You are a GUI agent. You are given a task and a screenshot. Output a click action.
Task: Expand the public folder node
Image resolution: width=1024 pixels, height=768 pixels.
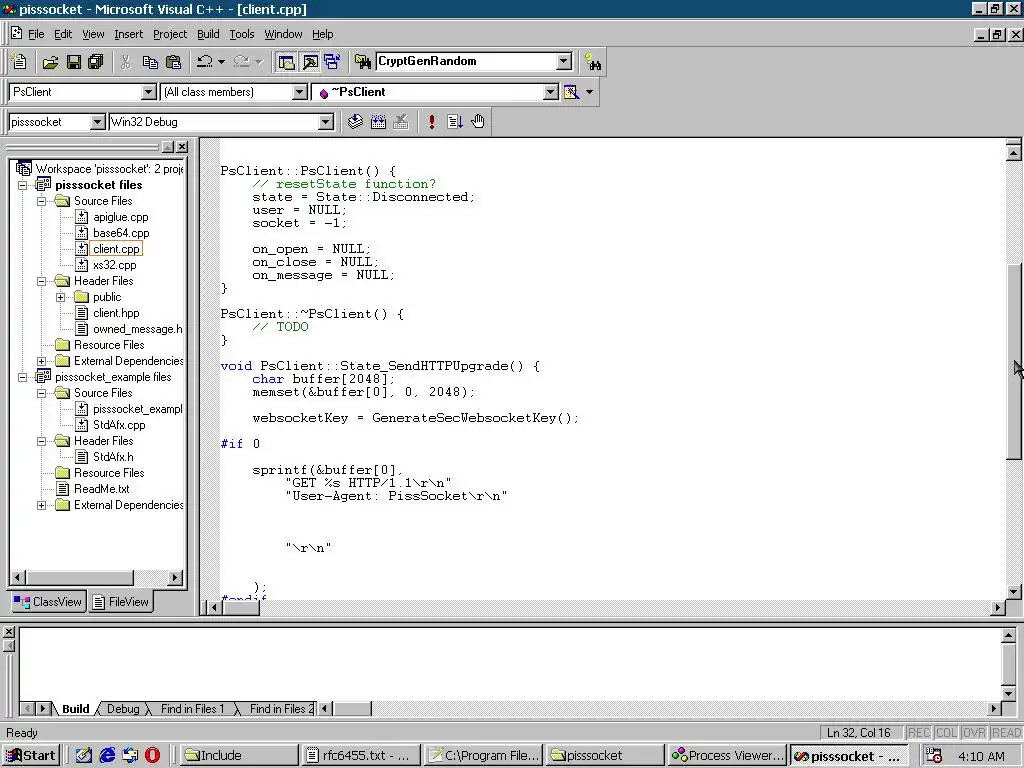(61, 297)
